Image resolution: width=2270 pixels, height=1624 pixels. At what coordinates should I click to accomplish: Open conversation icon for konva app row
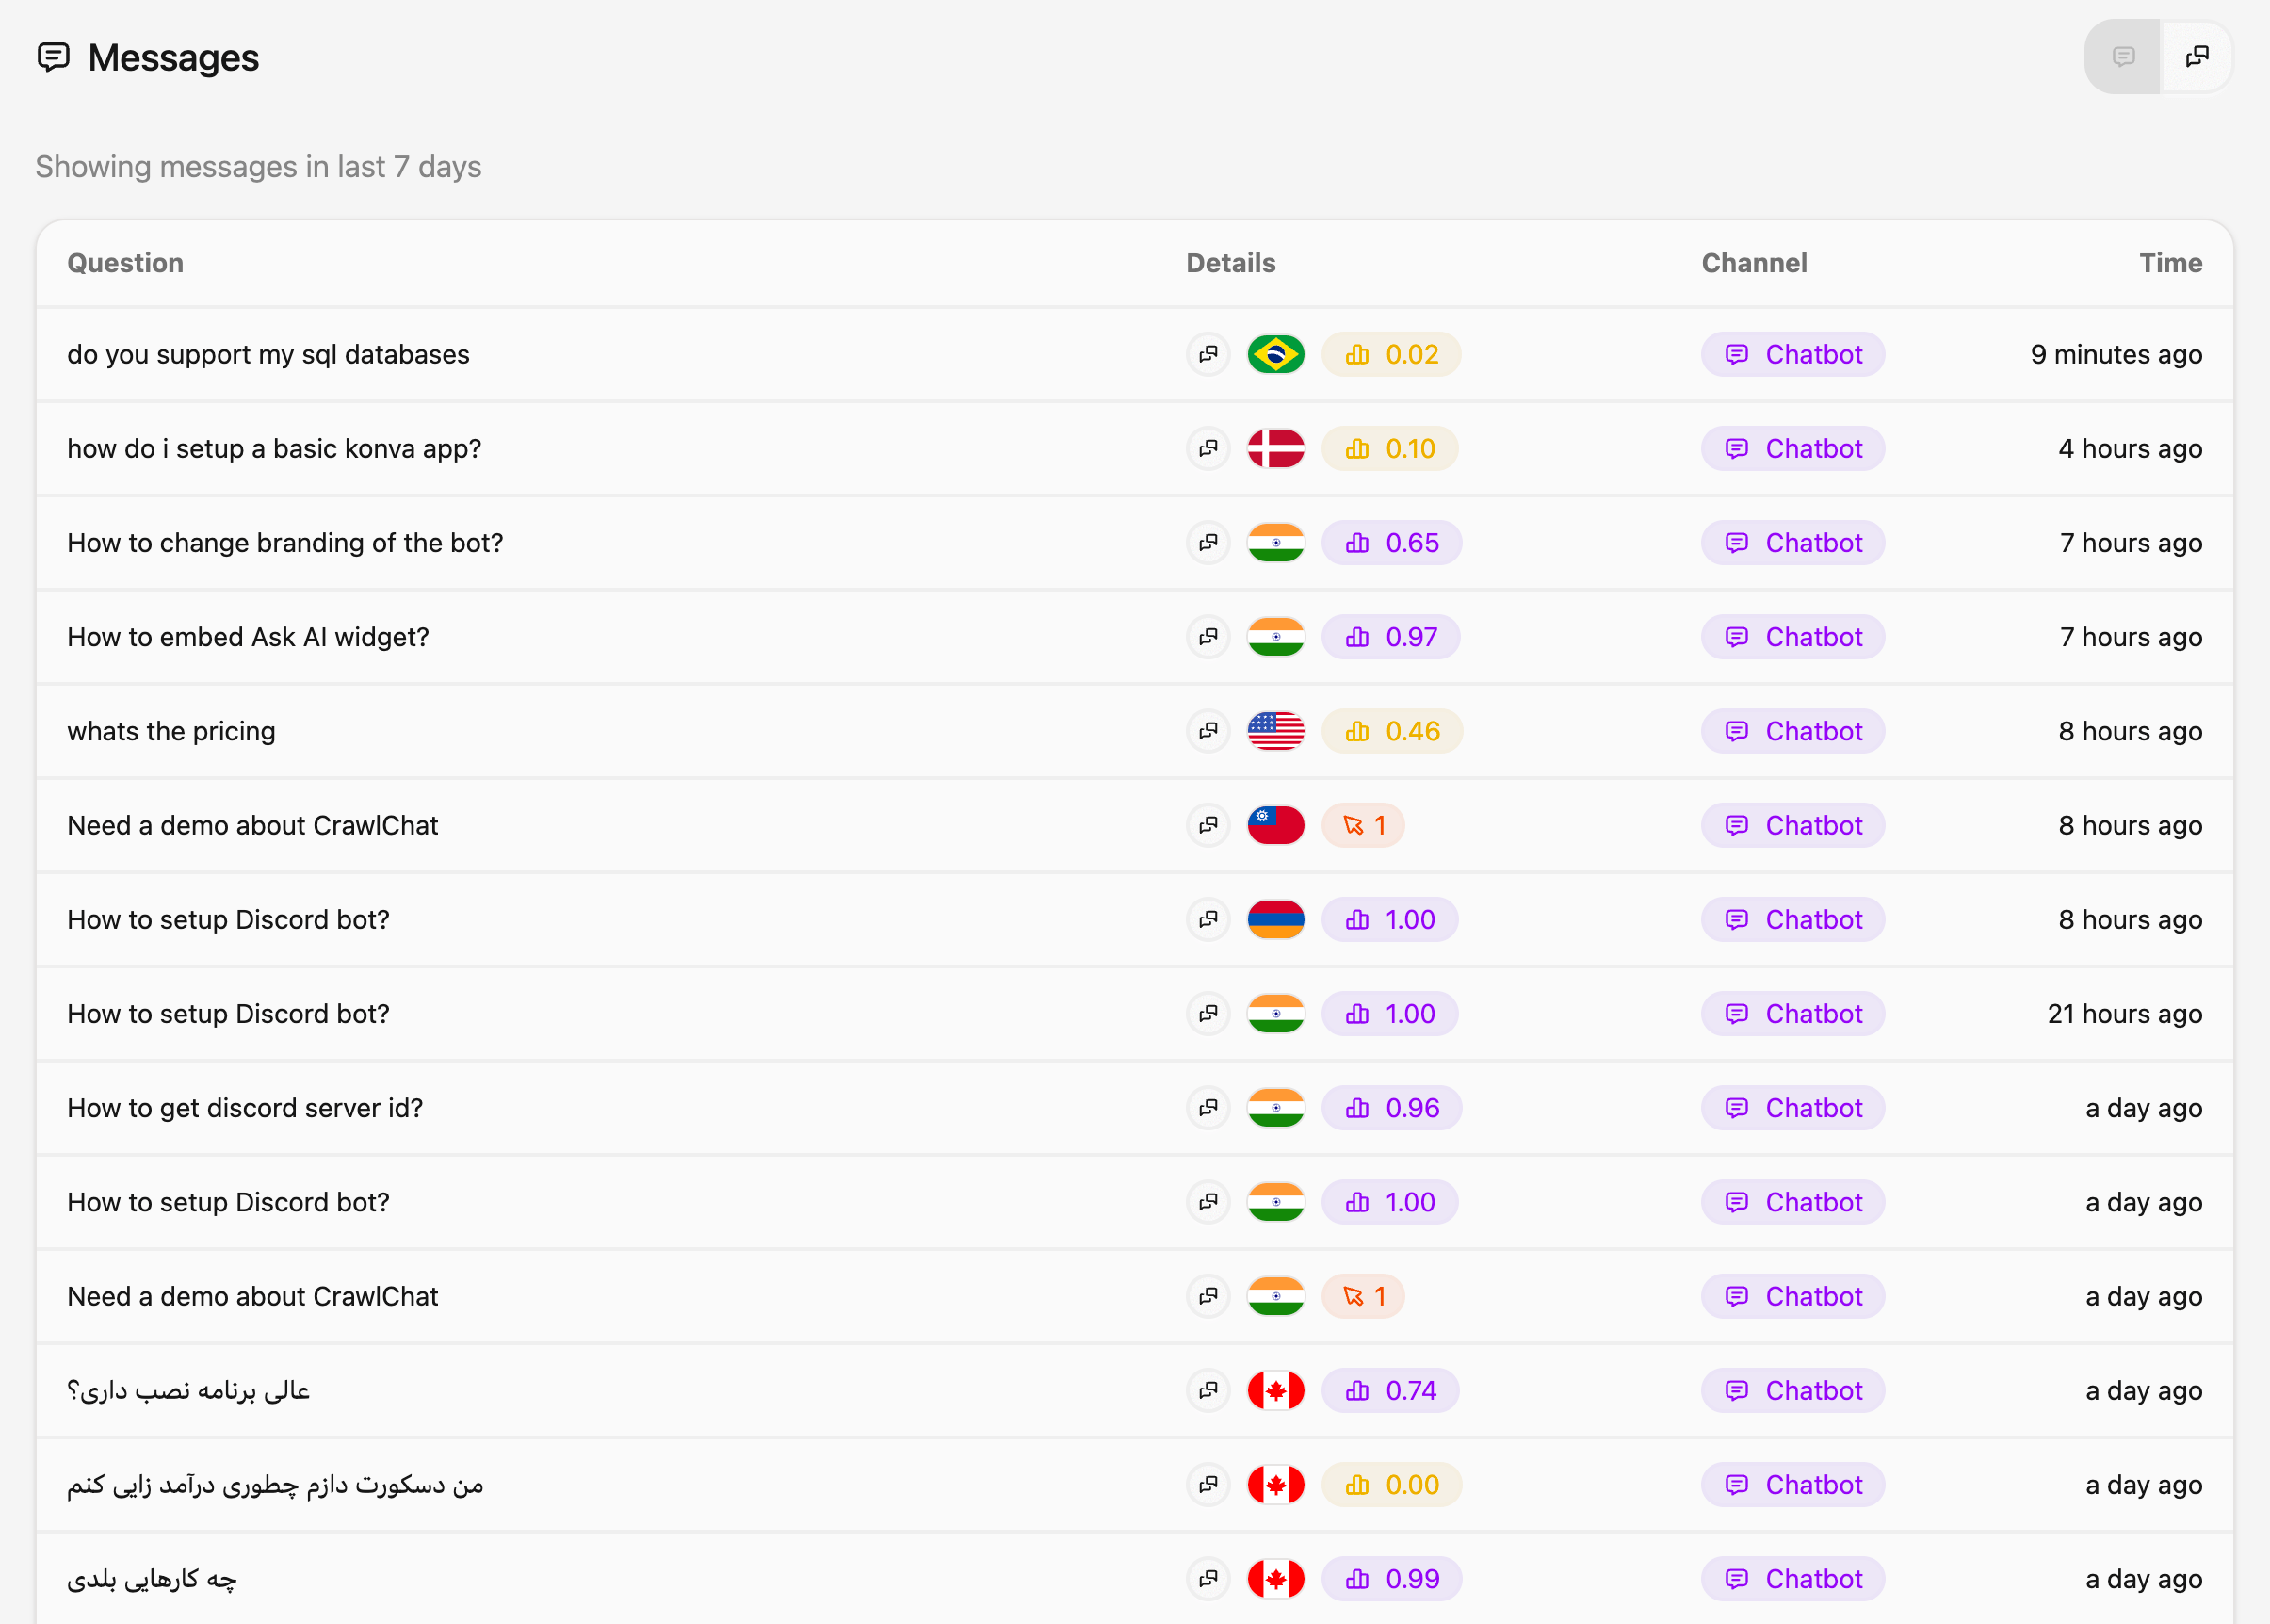[1208, 448]
